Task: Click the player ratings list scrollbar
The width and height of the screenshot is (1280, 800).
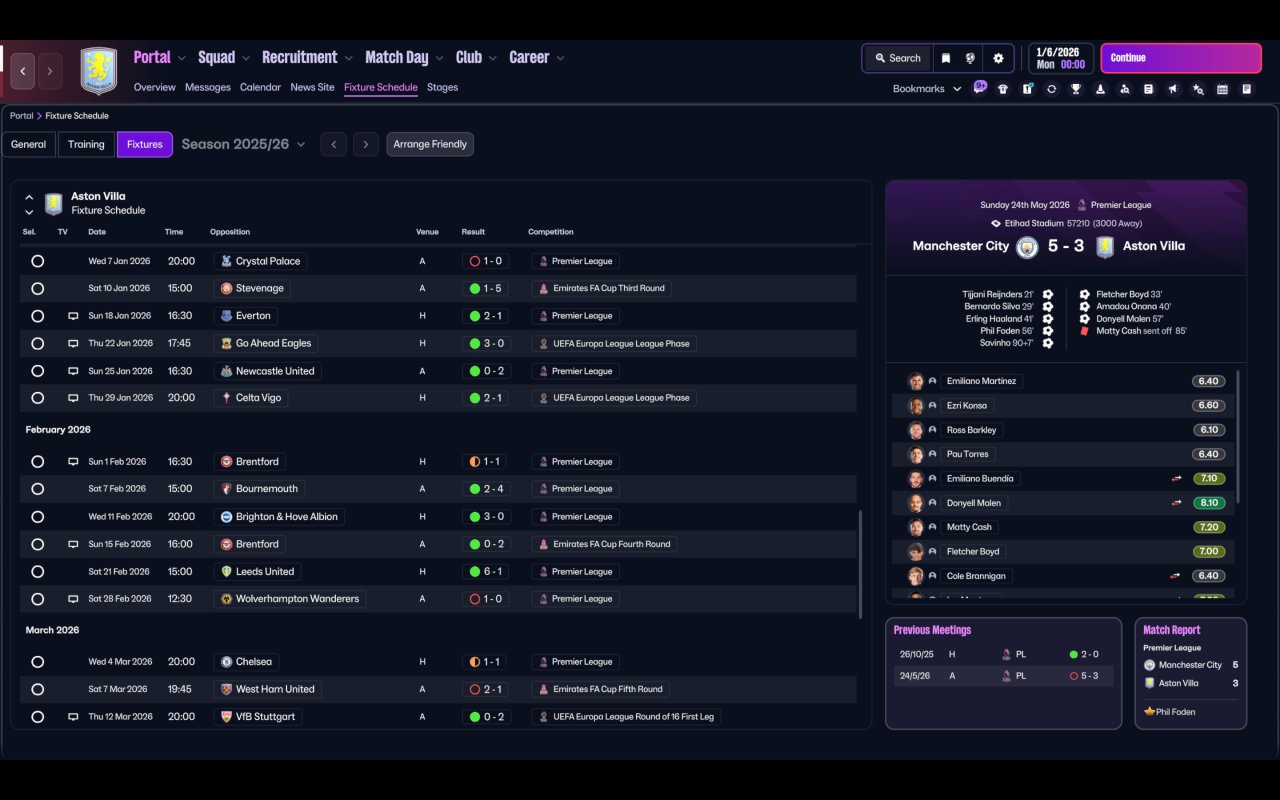Action: pyautogui.click(x=1239, y=437)
